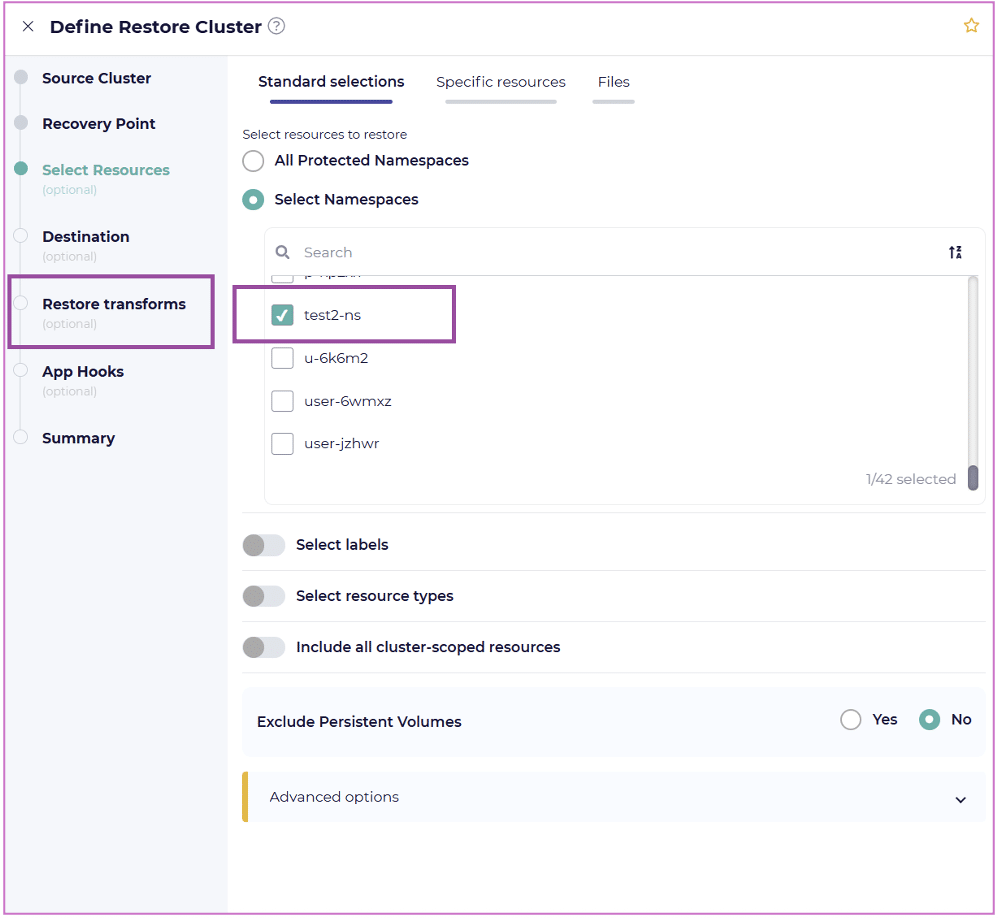Open App Hooks step
The height and width of the screenshot is (918, 998).
[x=83, y=372]
